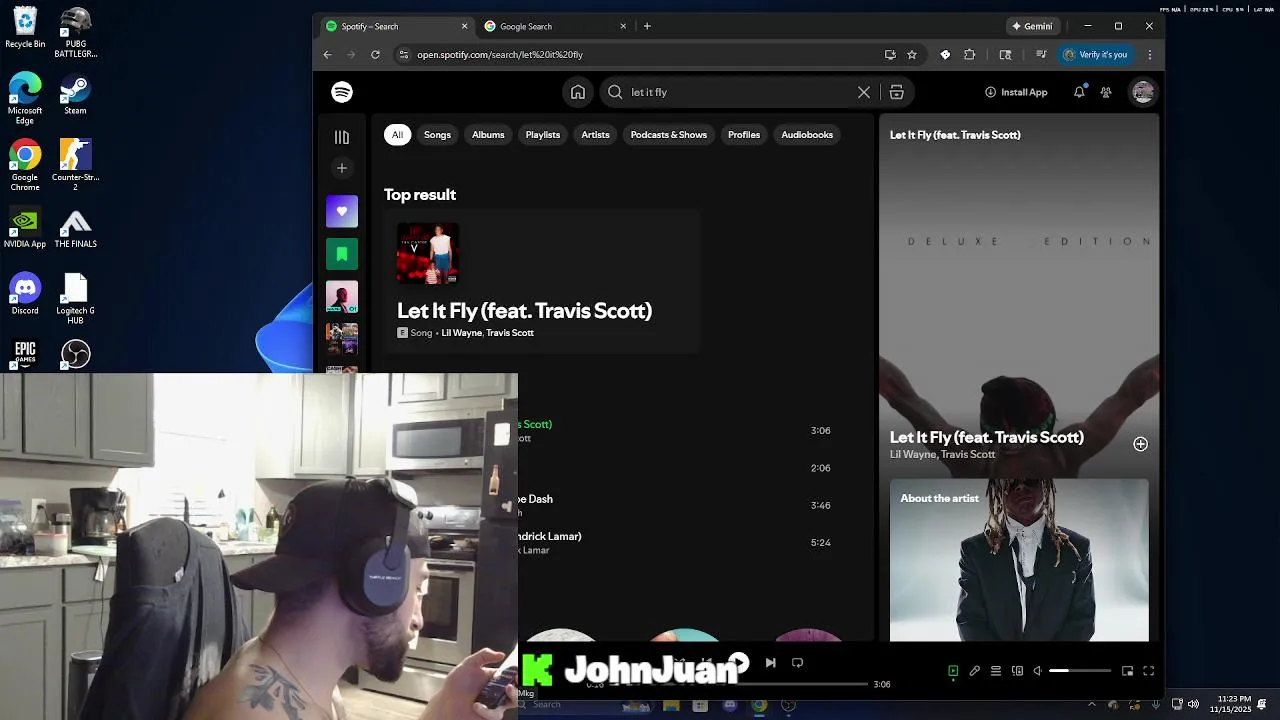Open Chrome media controls icon
1280x720 pixels.
(1041, 55)
